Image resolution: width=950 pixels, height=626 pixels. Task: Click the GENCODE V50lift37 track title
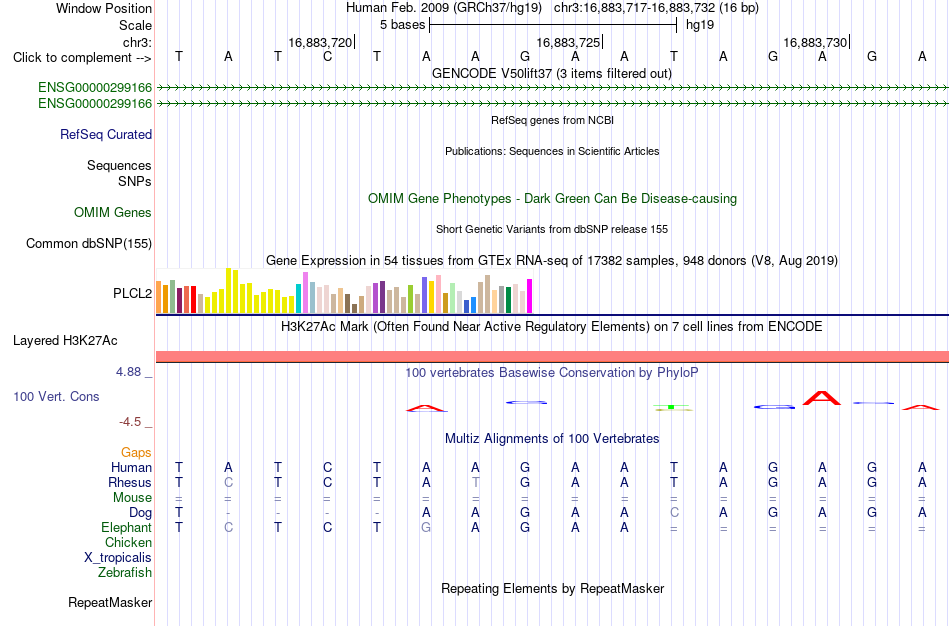click(552, 73)
